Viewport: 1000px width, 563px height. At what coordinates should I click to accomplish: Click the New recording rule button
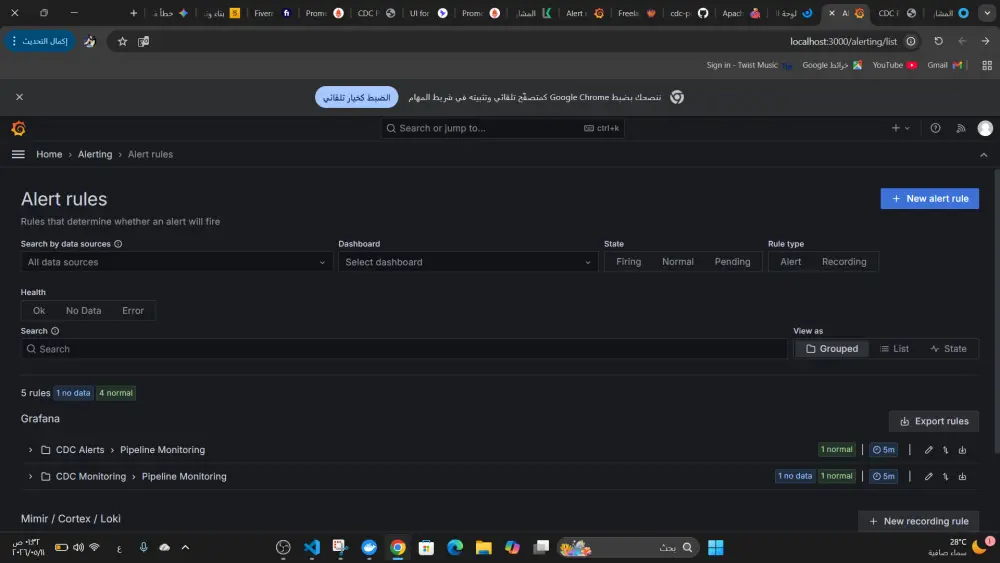click(x=918, y=521)
